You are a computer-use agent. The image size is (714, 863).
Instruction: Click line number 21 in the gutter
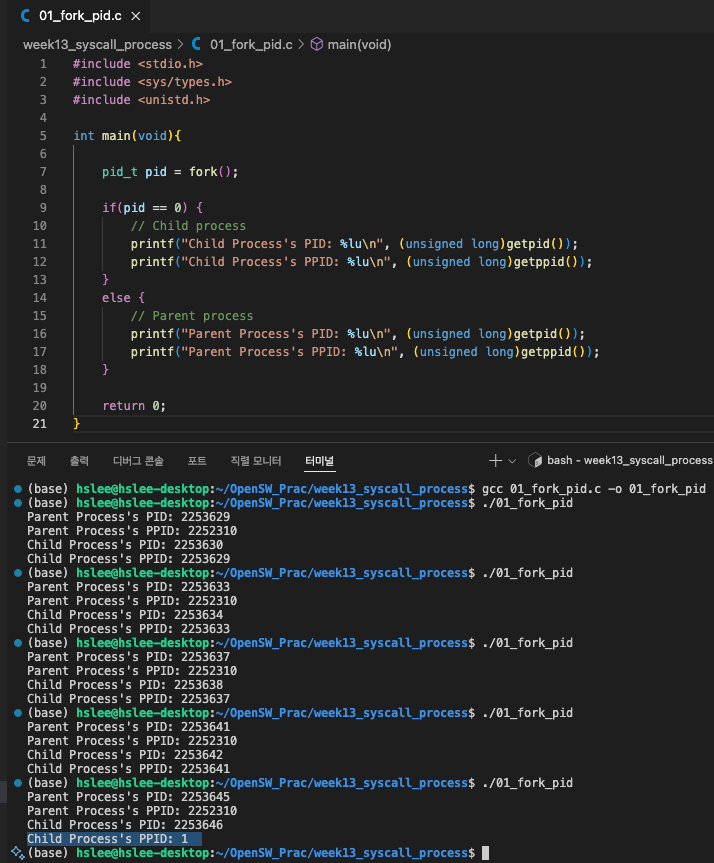(40, 424)
